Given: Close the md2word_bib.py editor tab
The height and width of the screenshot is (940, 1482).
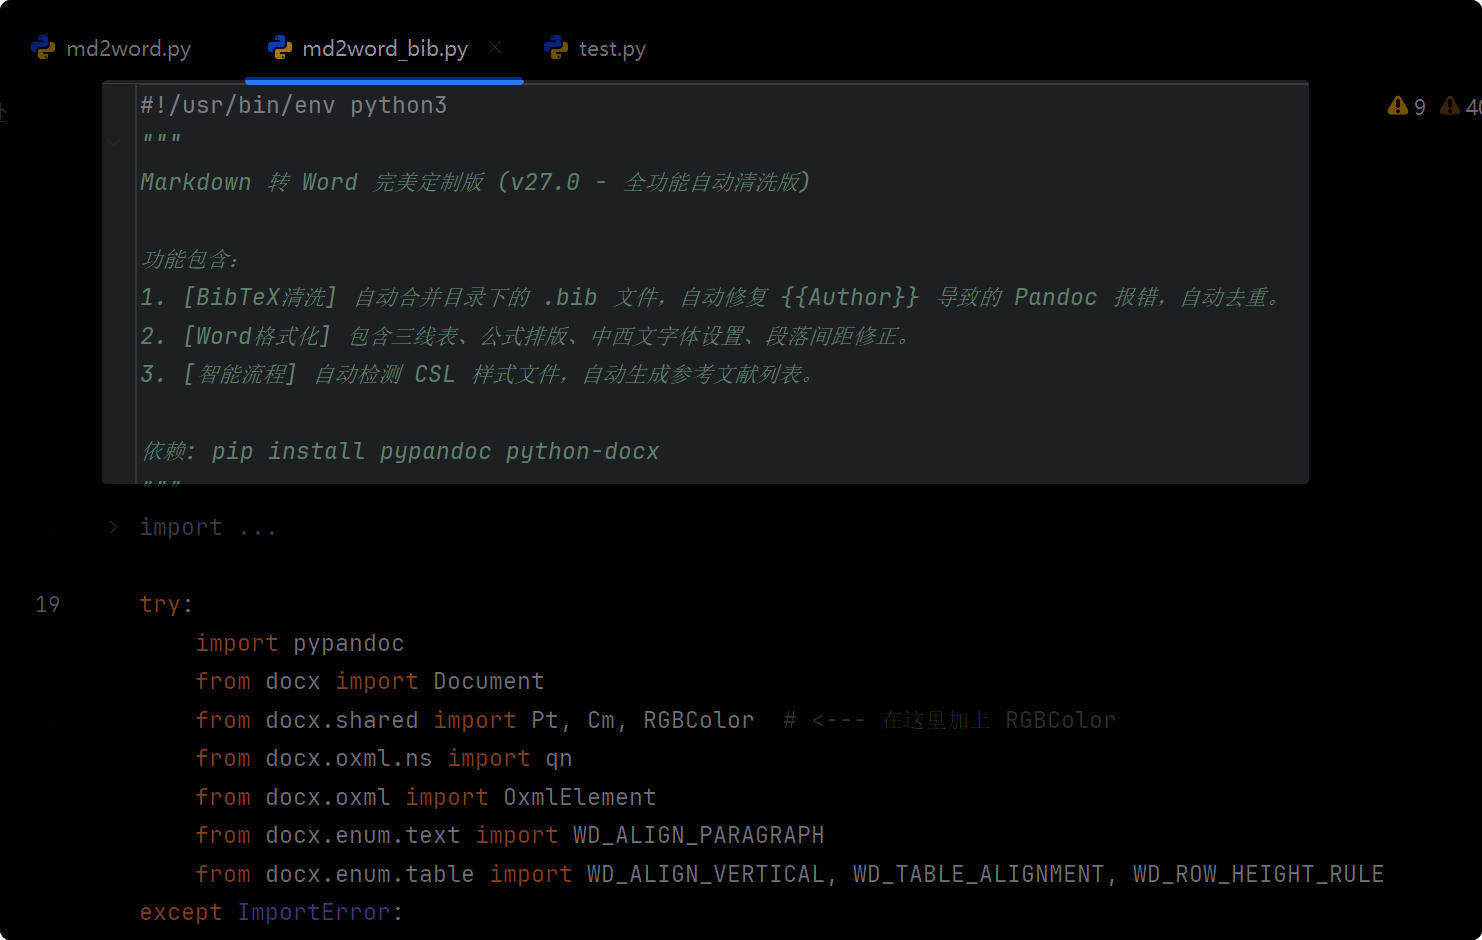Looking at the screenshot, I should click(x=495, y=47).
